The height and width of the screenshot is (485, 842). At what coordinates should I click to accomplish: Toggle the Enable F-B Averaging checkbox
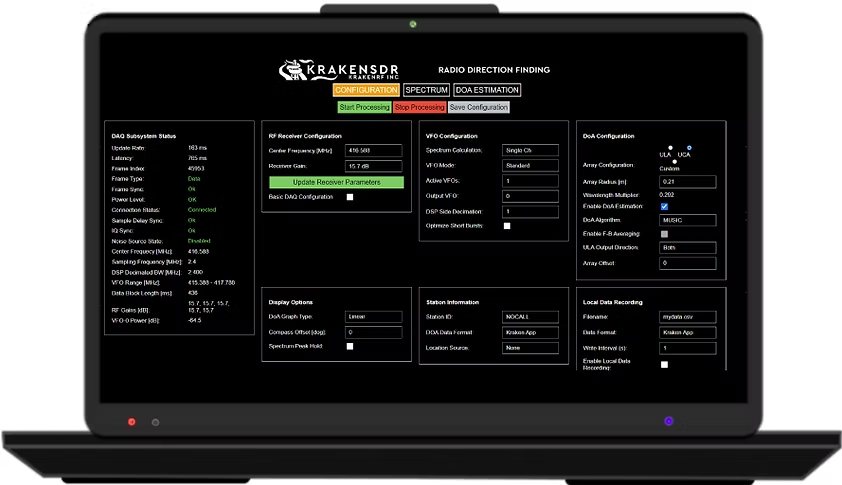pos(664,234)
